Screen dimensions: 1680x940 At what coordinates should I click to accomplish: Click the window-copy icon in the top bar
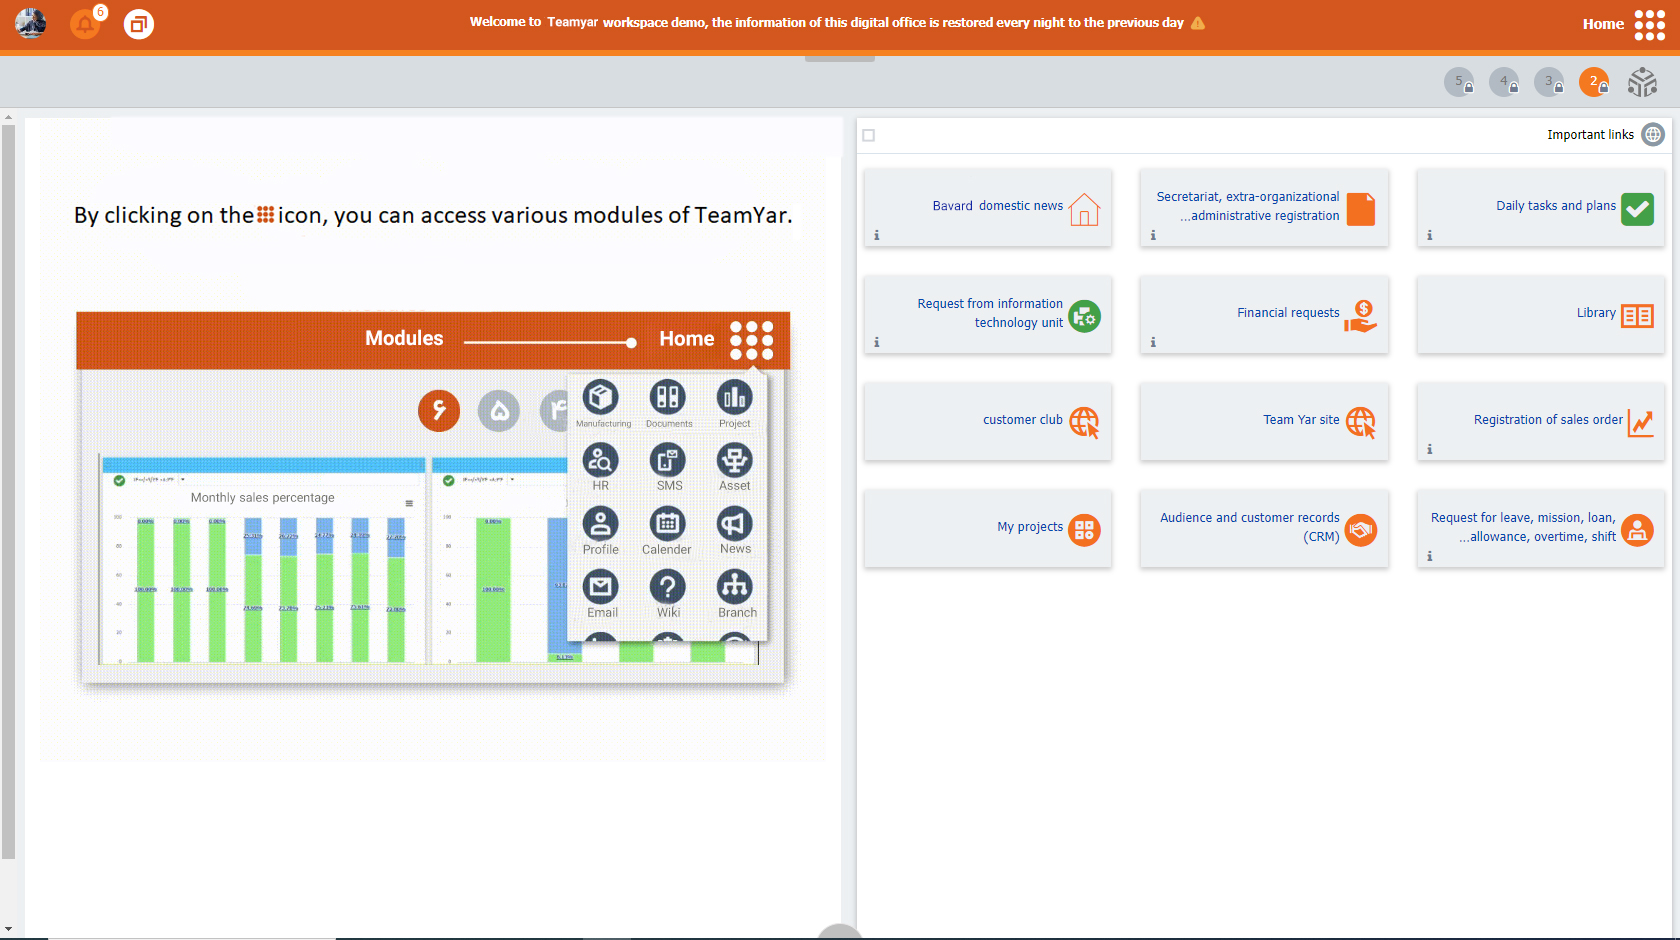[139, 24]
